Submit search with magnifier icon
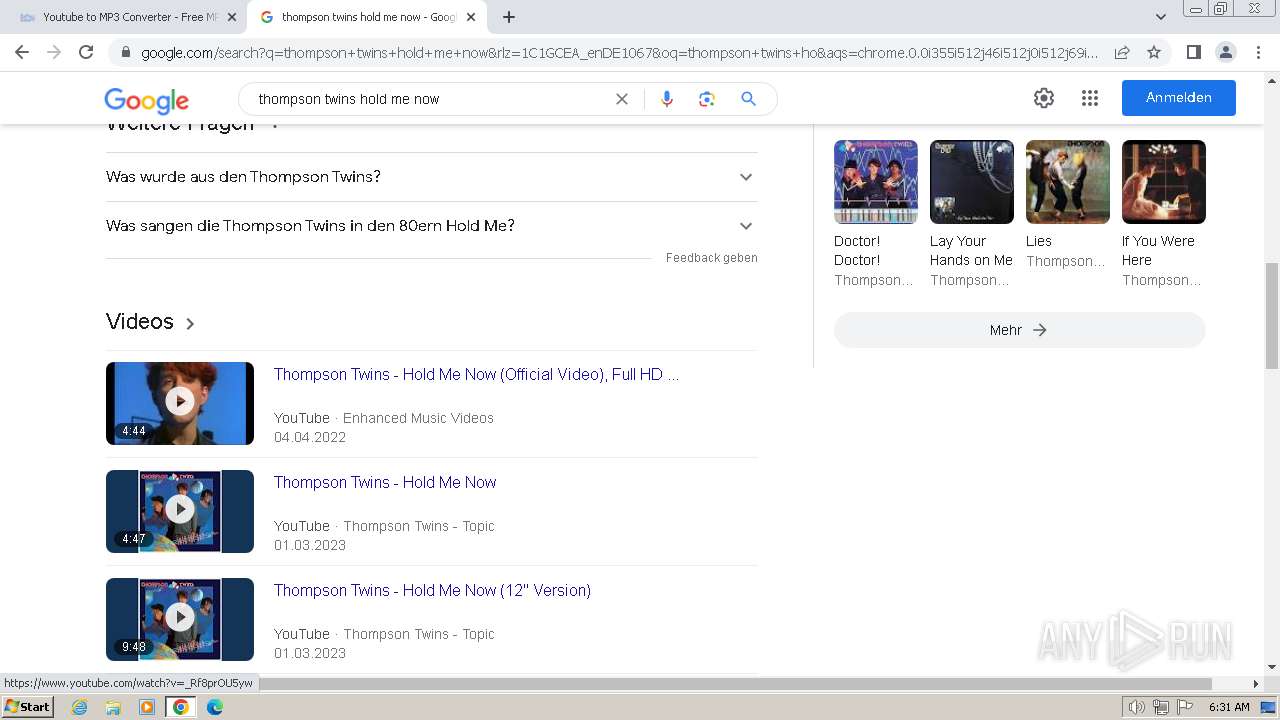1280x720 pixels. point(748,99)
